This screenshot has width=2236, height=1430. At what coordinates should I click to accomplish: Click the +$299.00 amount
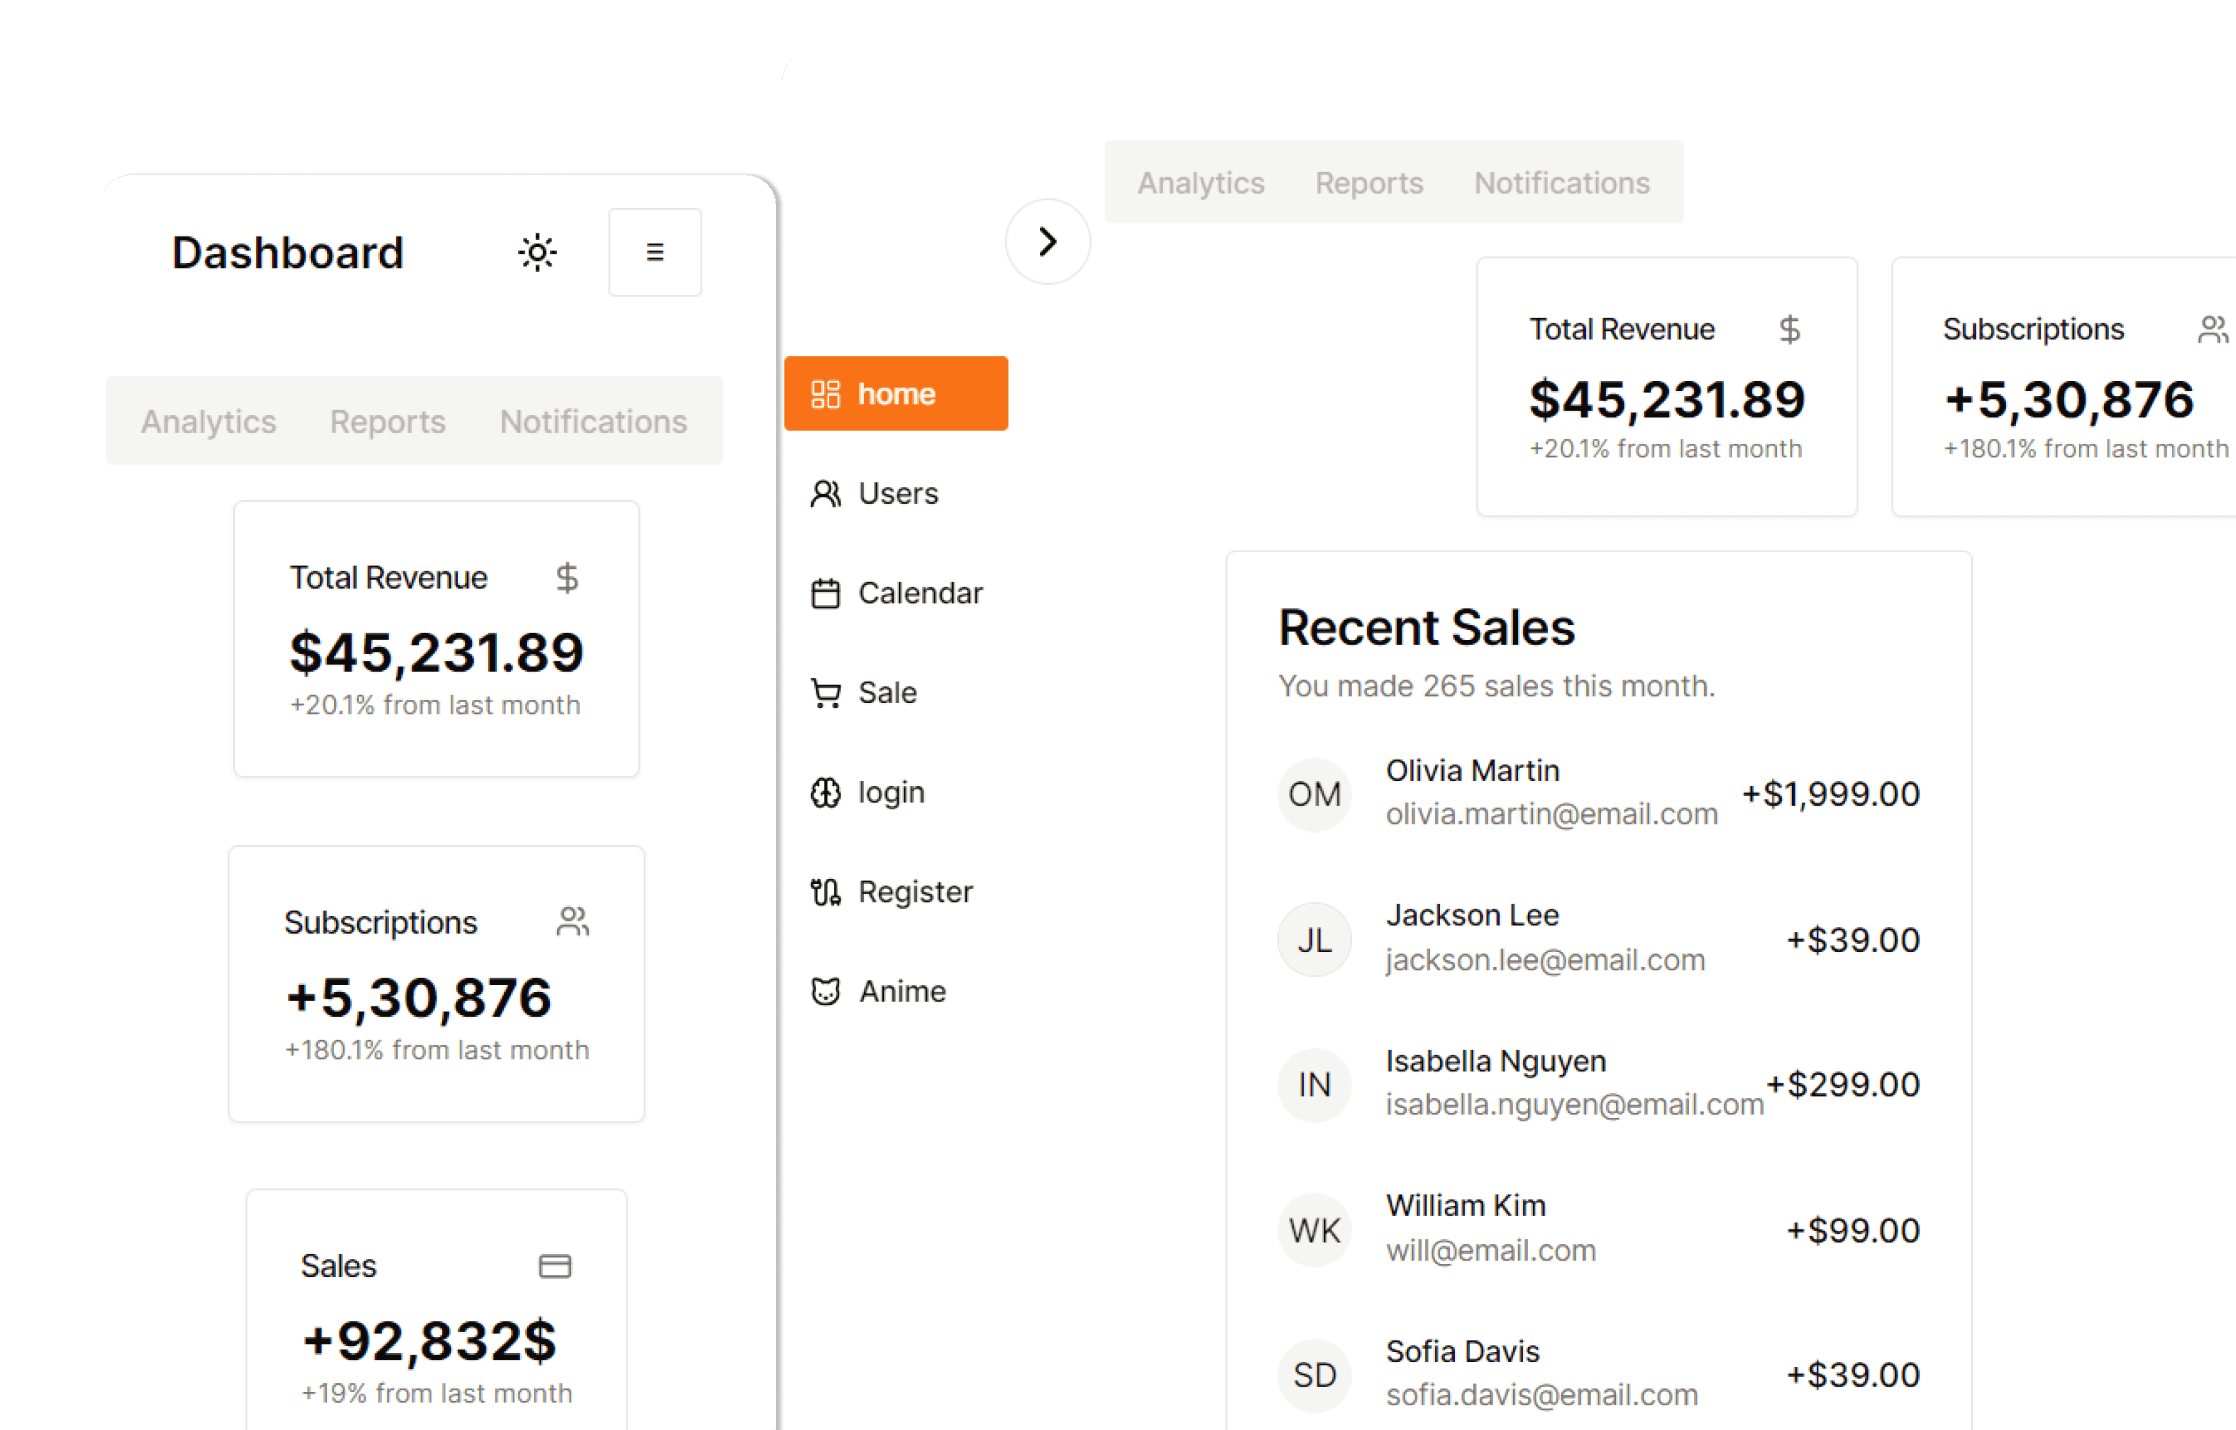click(x=1842, y=1085)
